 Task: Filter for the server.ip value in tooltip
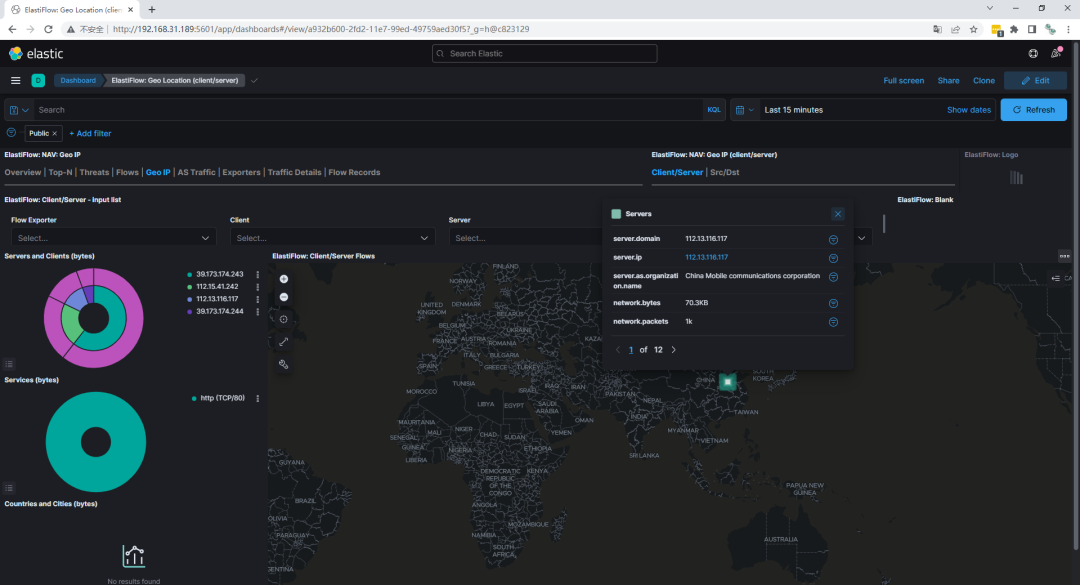(833, 258)
